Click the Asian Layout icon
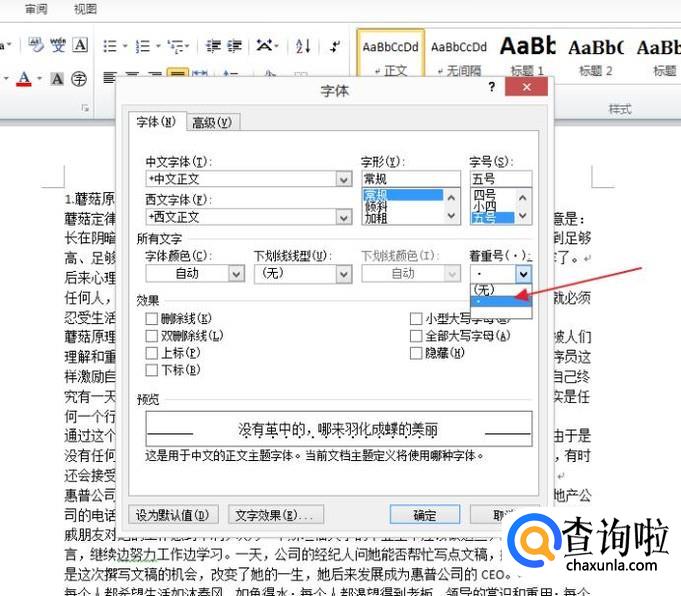 click(x=264, y=46)
